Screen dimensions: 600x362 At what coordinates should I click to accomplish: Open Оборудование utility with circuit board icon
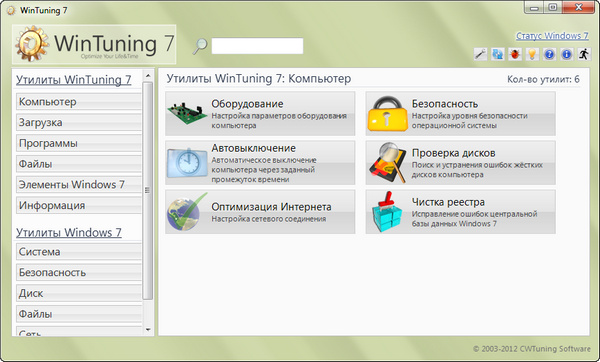point(260,114)
